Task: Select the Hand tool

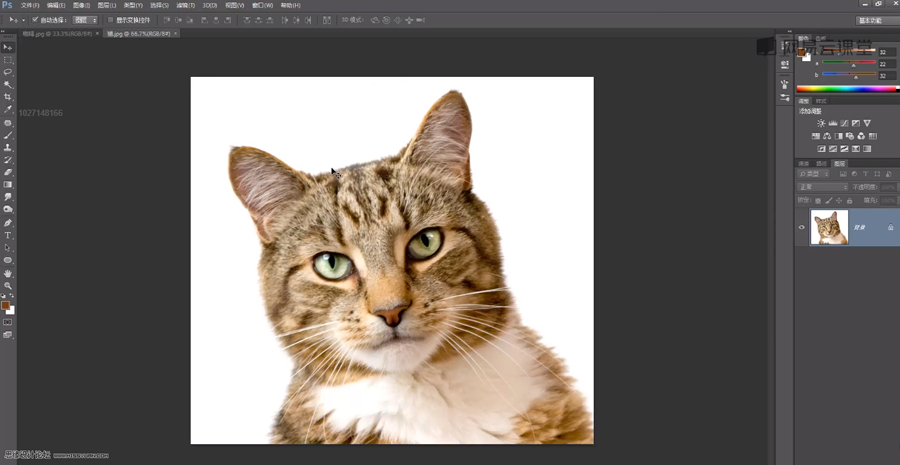Action: pyautogui.click(x=8, y=273)
